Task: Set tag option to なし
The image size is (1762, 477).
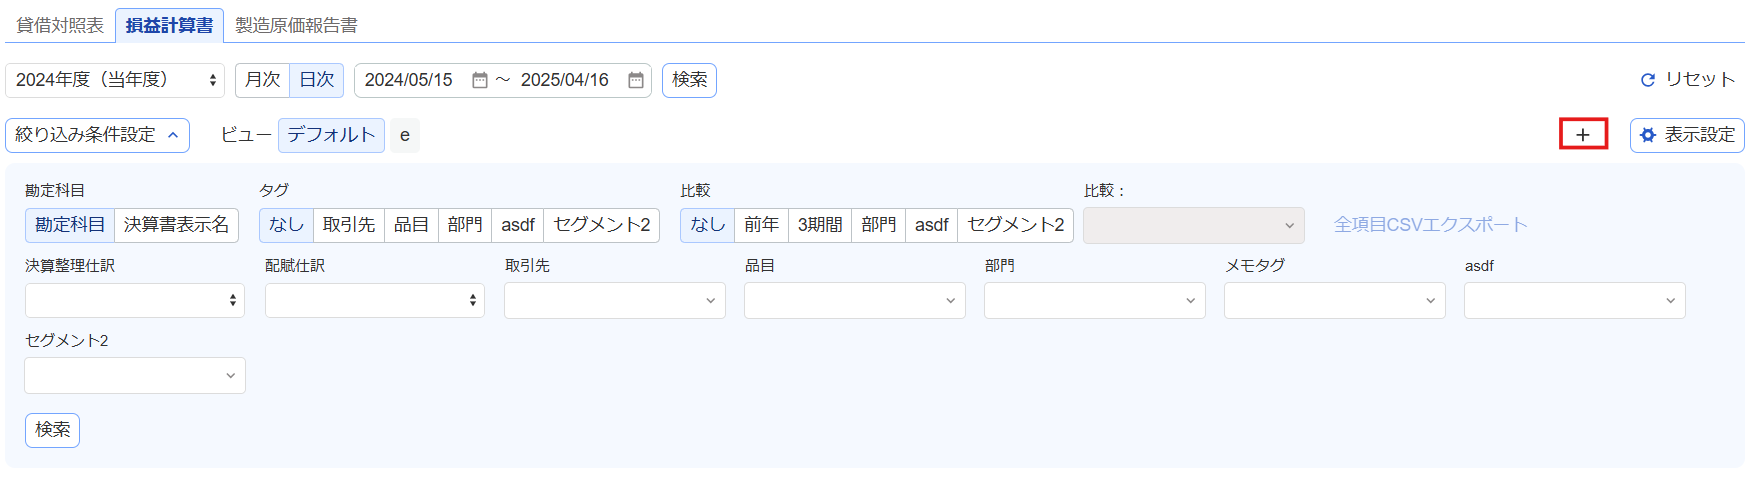Action: pyautogui.click(x=286, y=225)
